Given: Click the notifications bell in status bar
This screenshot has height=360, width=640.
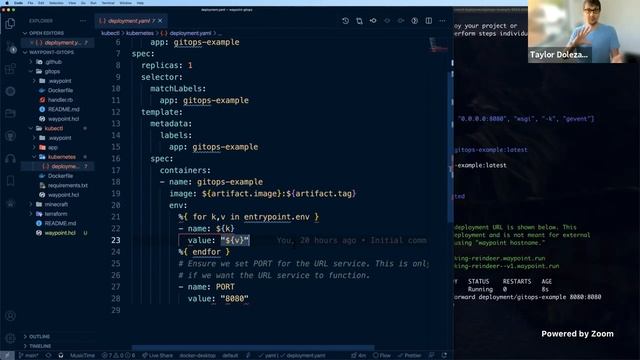Looking at the screenshot, I should coord(444,356).
